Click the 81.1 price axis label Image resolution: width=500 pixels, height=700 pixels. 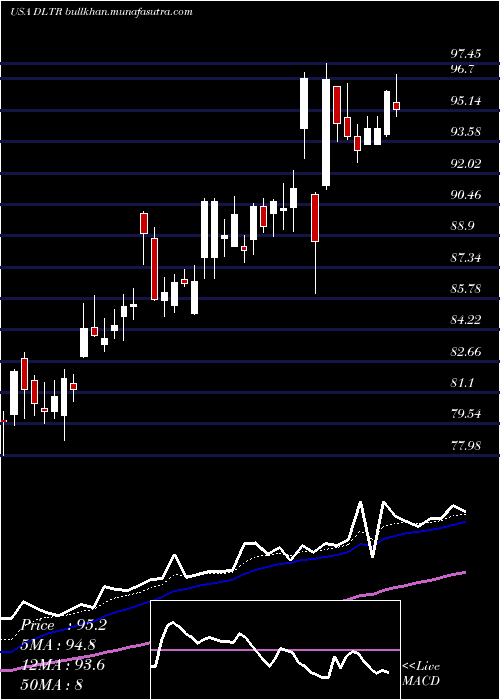coord(462,383)
